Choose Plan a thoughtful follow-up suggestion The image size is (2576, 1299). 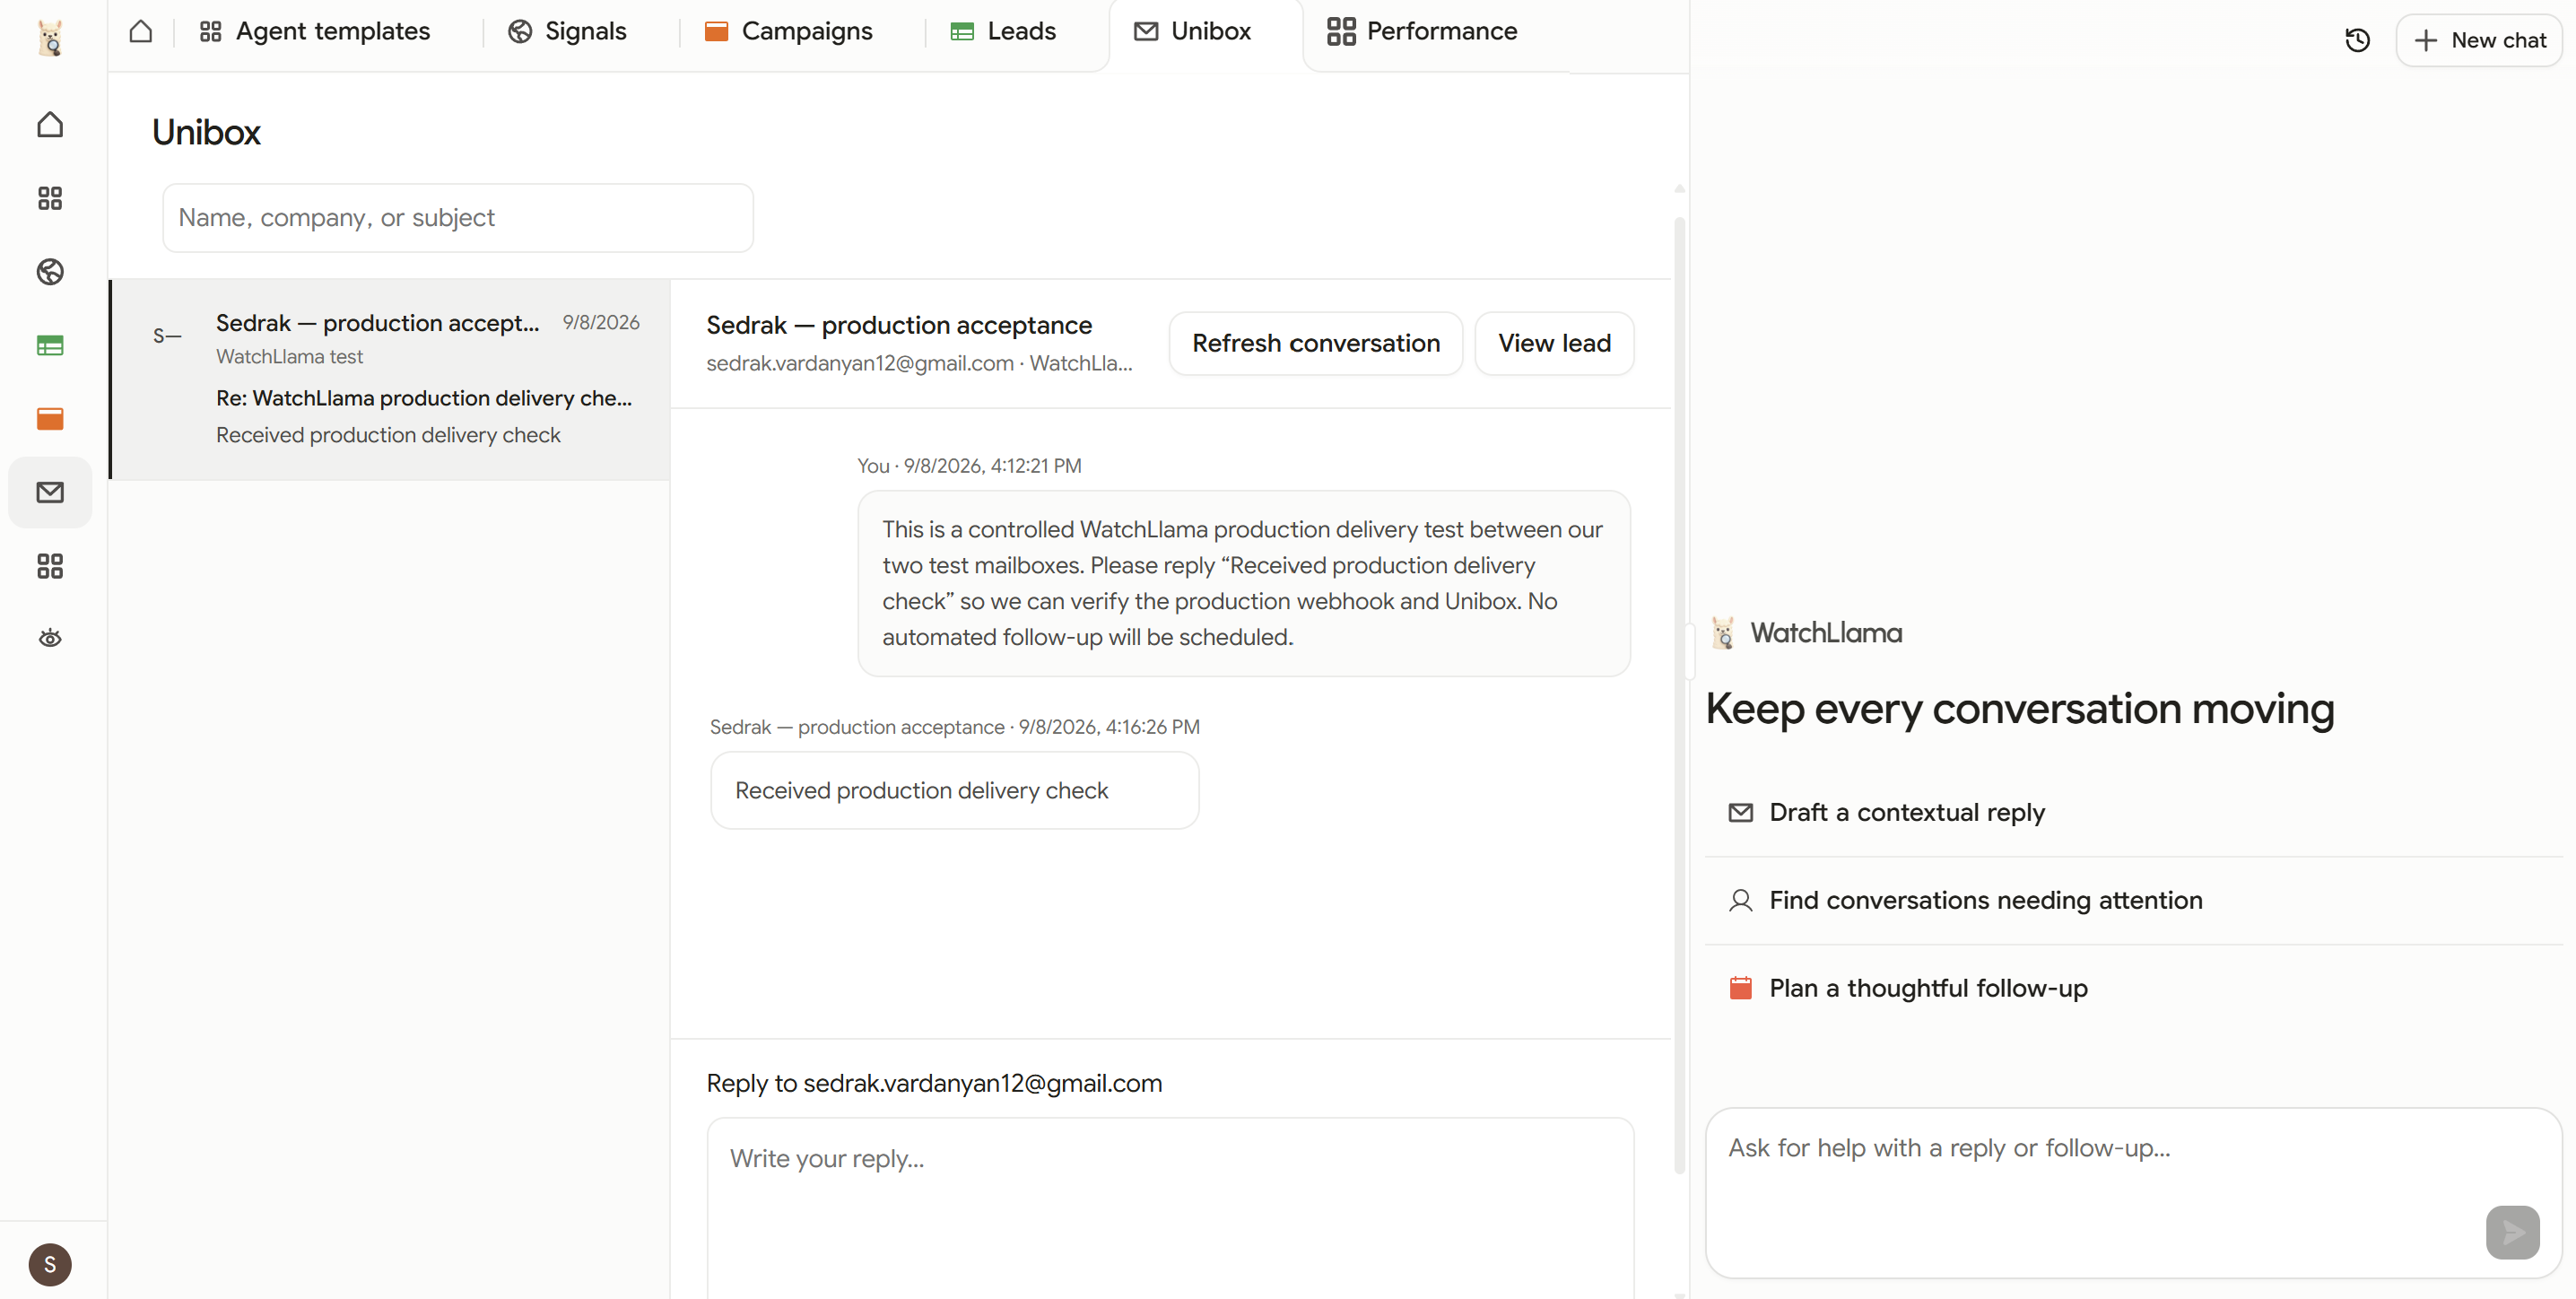click(x=2133, y=988)
